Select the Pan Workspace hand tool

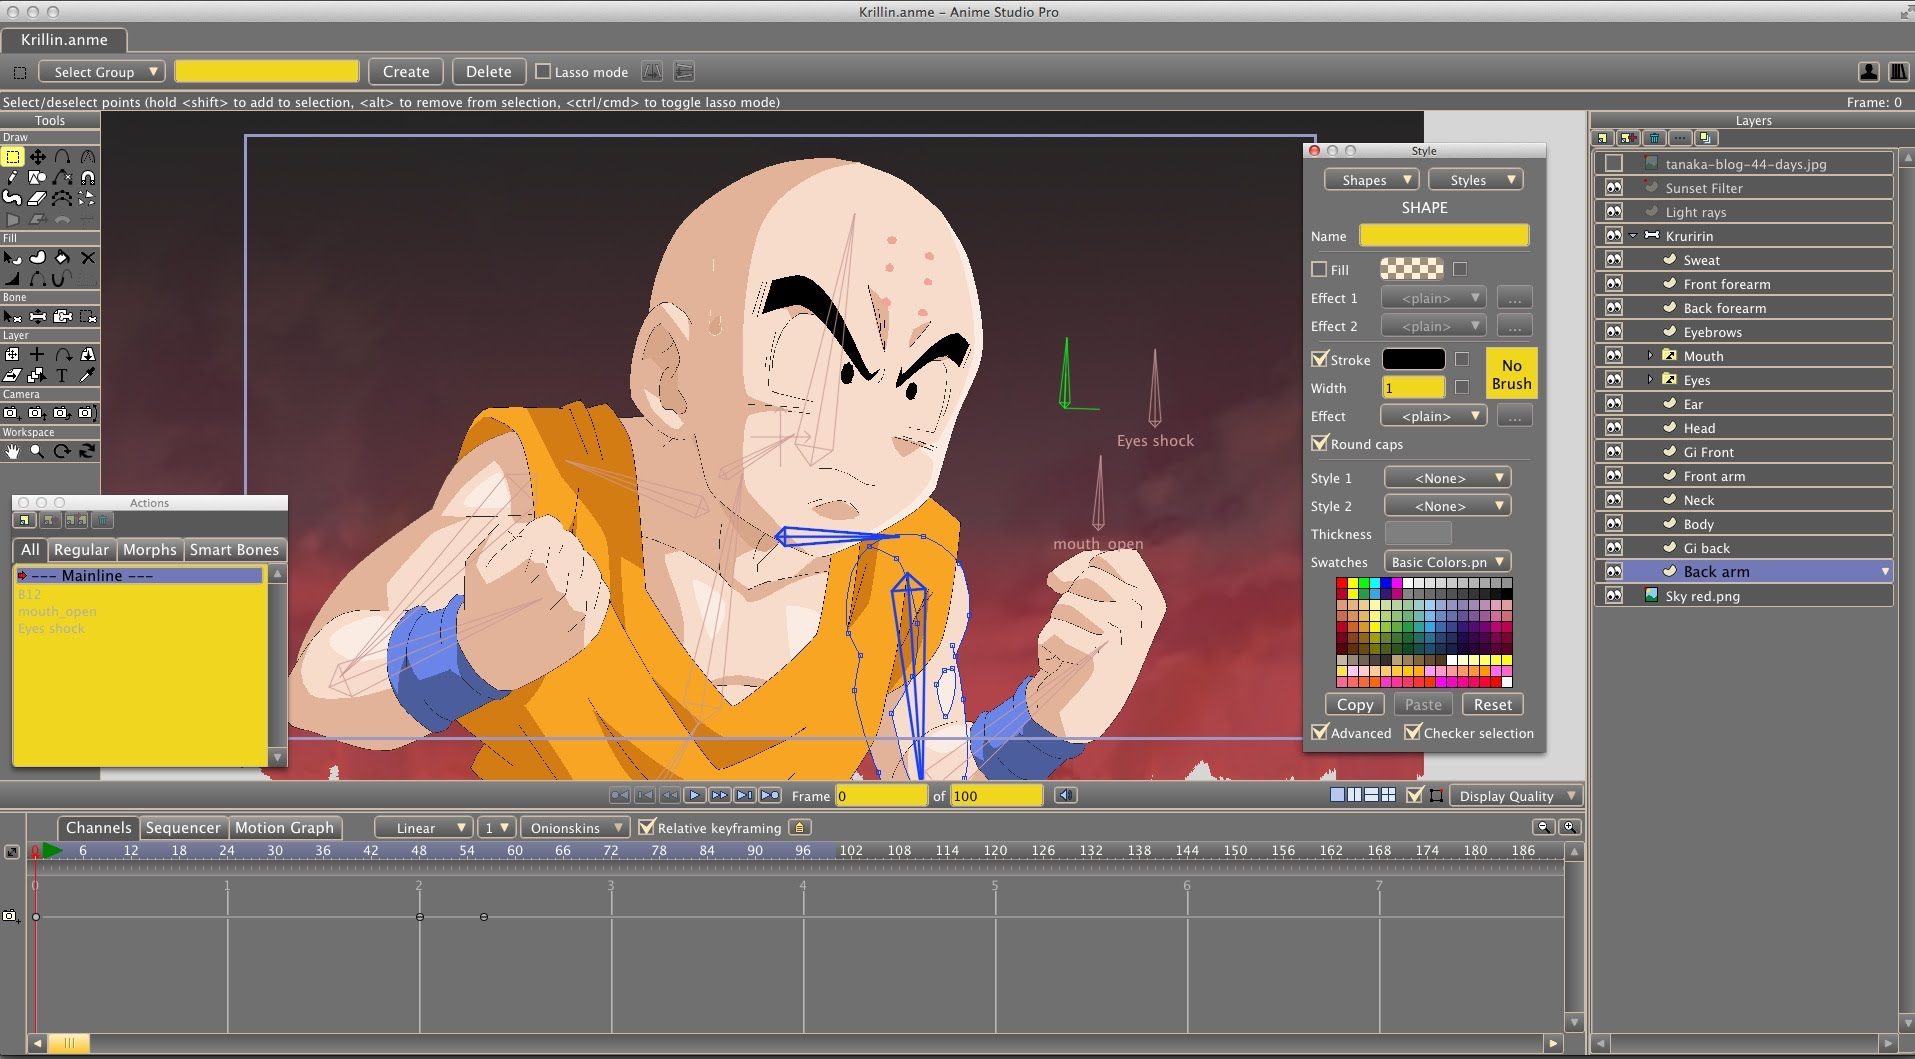[12, 451]
